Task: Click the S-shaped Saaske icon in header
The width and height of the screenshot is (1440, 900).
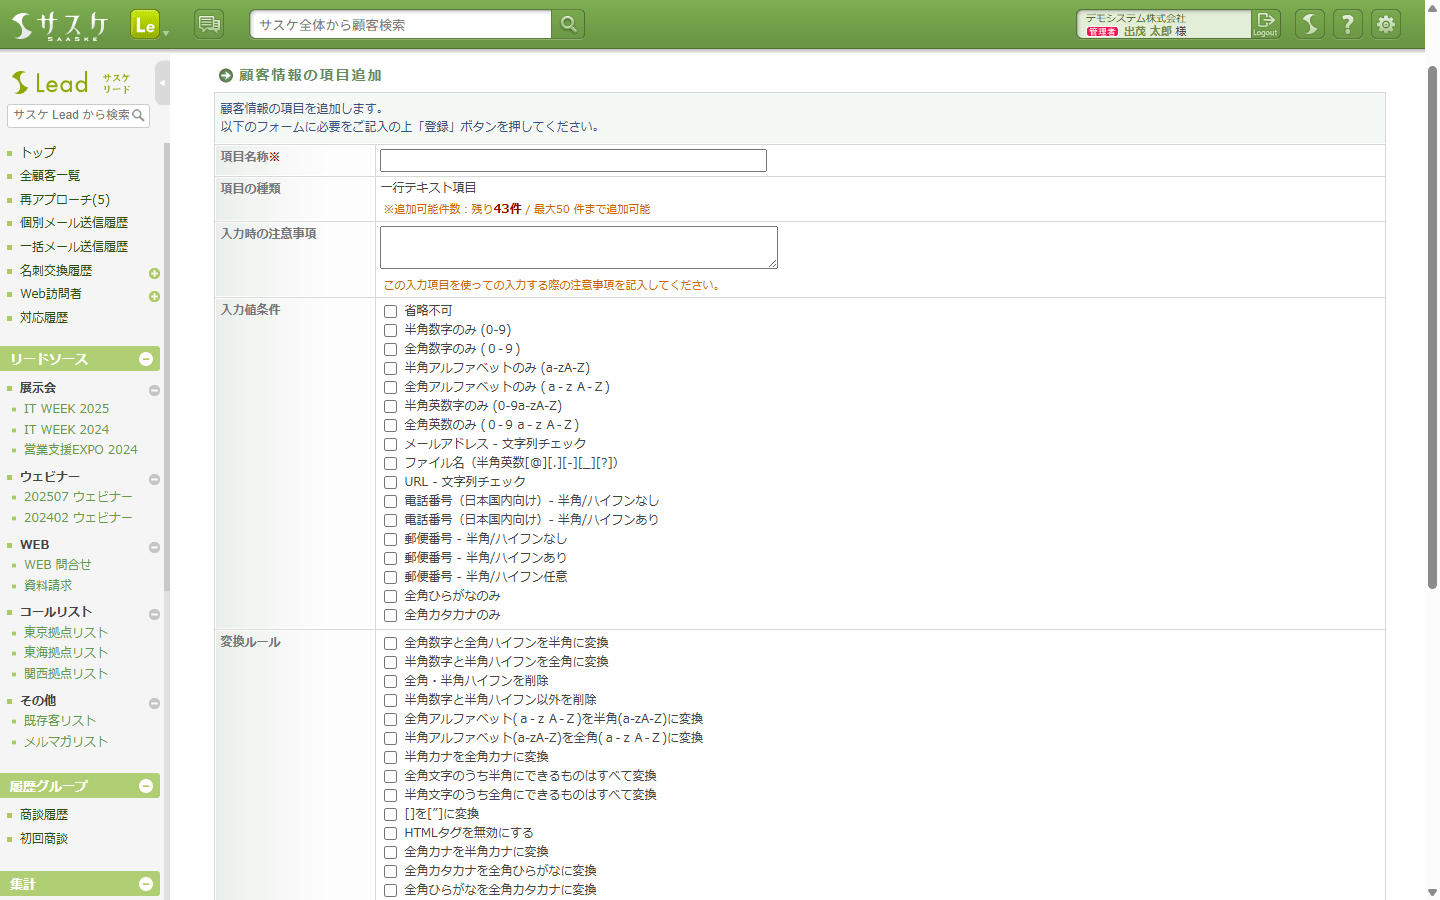Action: point(1309,24)
